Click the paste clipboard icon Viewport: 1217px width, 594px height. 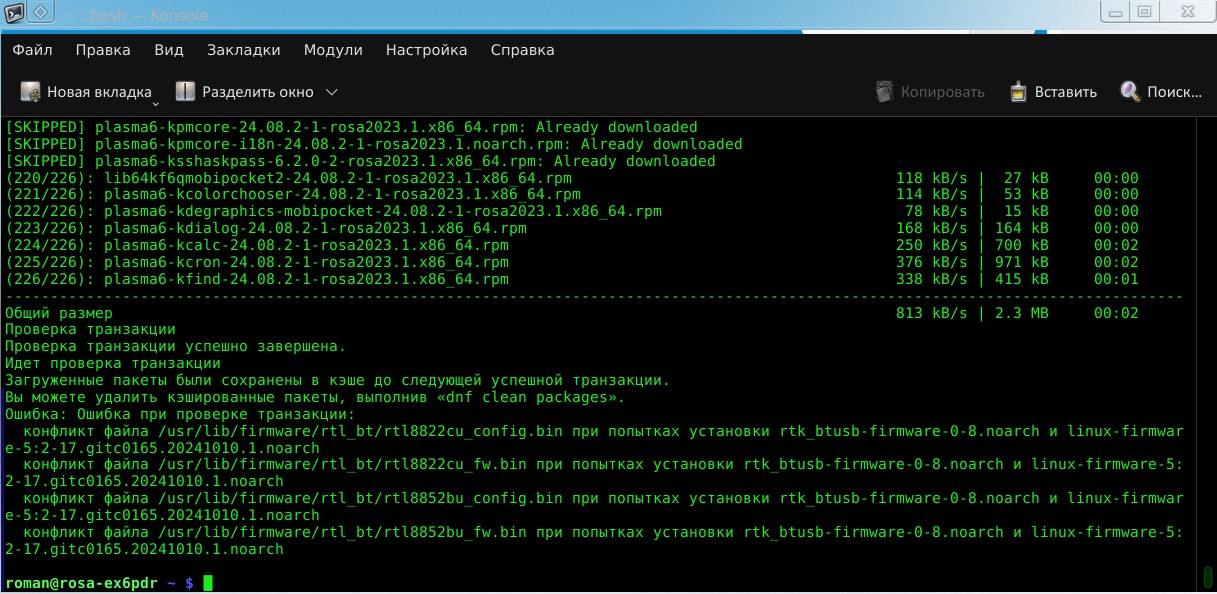1018,92
